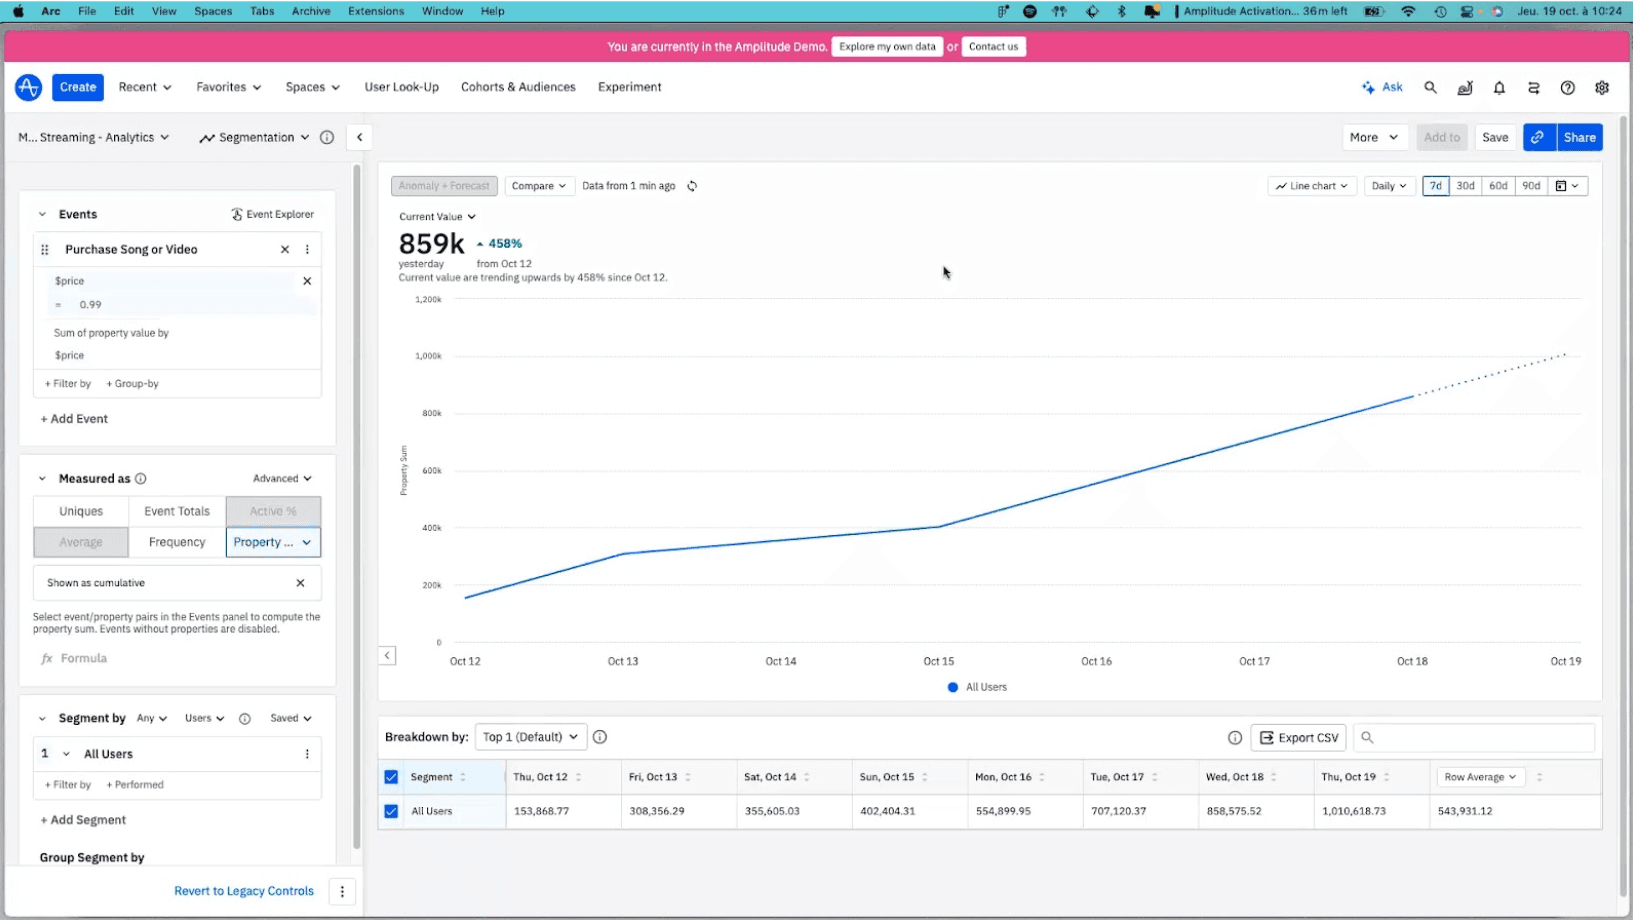Click the drag handle on Purchase Song or Video

click(43, 249)
